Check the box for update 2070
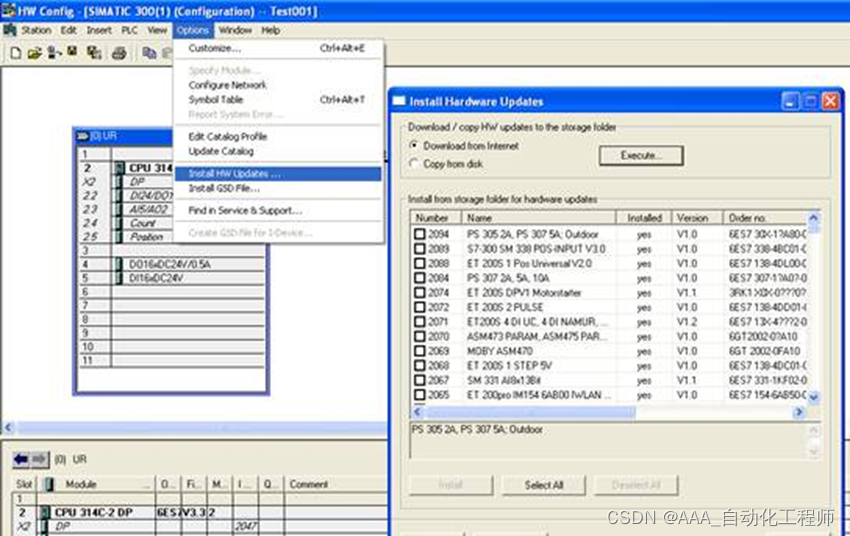The width and height of the screenshot is (850, 536). coord(420,337)
